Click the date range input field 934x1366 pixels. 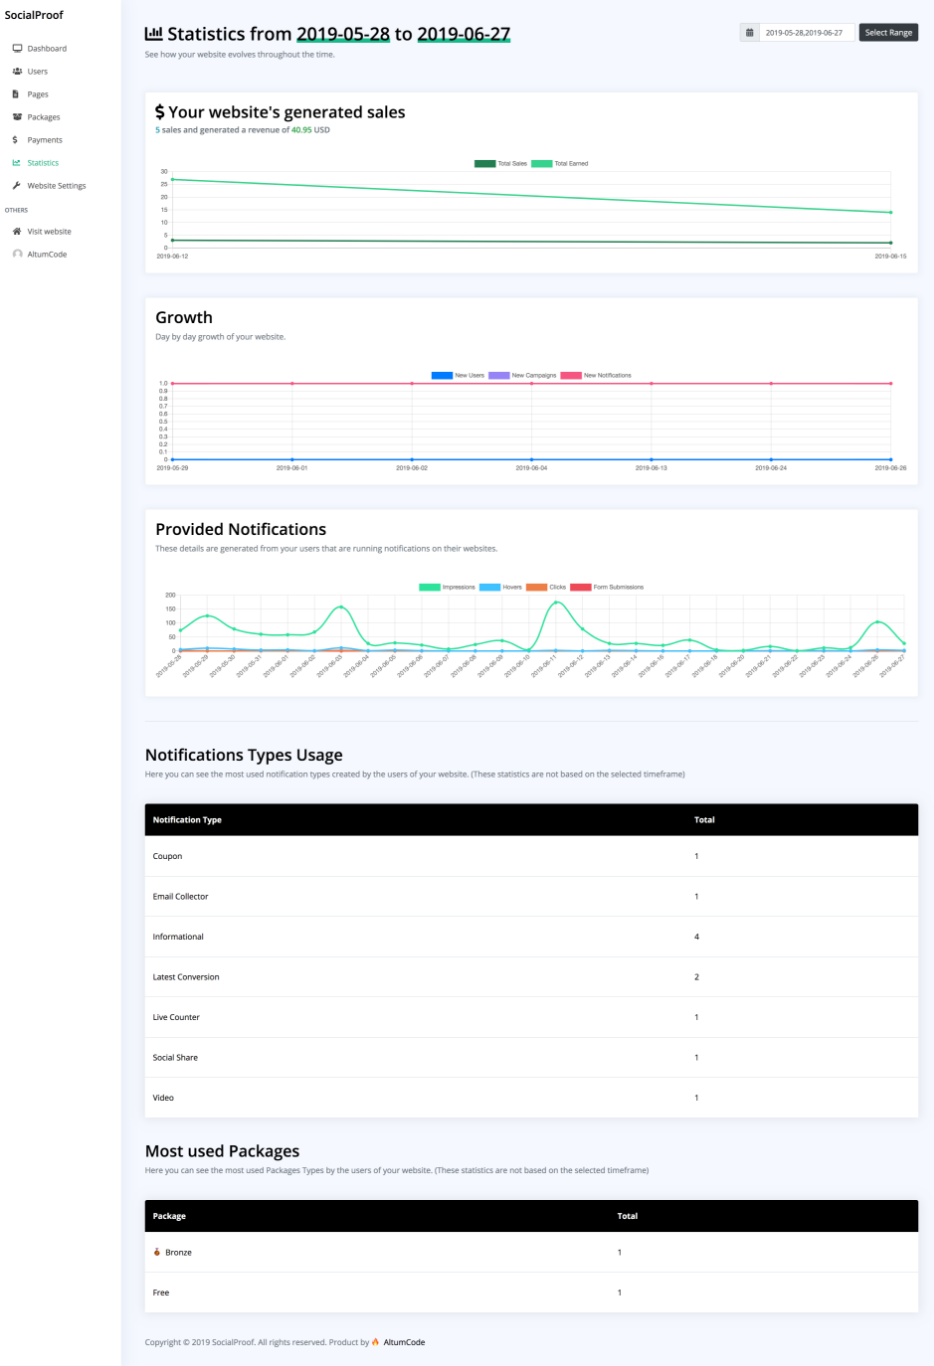pyautogui.click(x=806, y=33)
